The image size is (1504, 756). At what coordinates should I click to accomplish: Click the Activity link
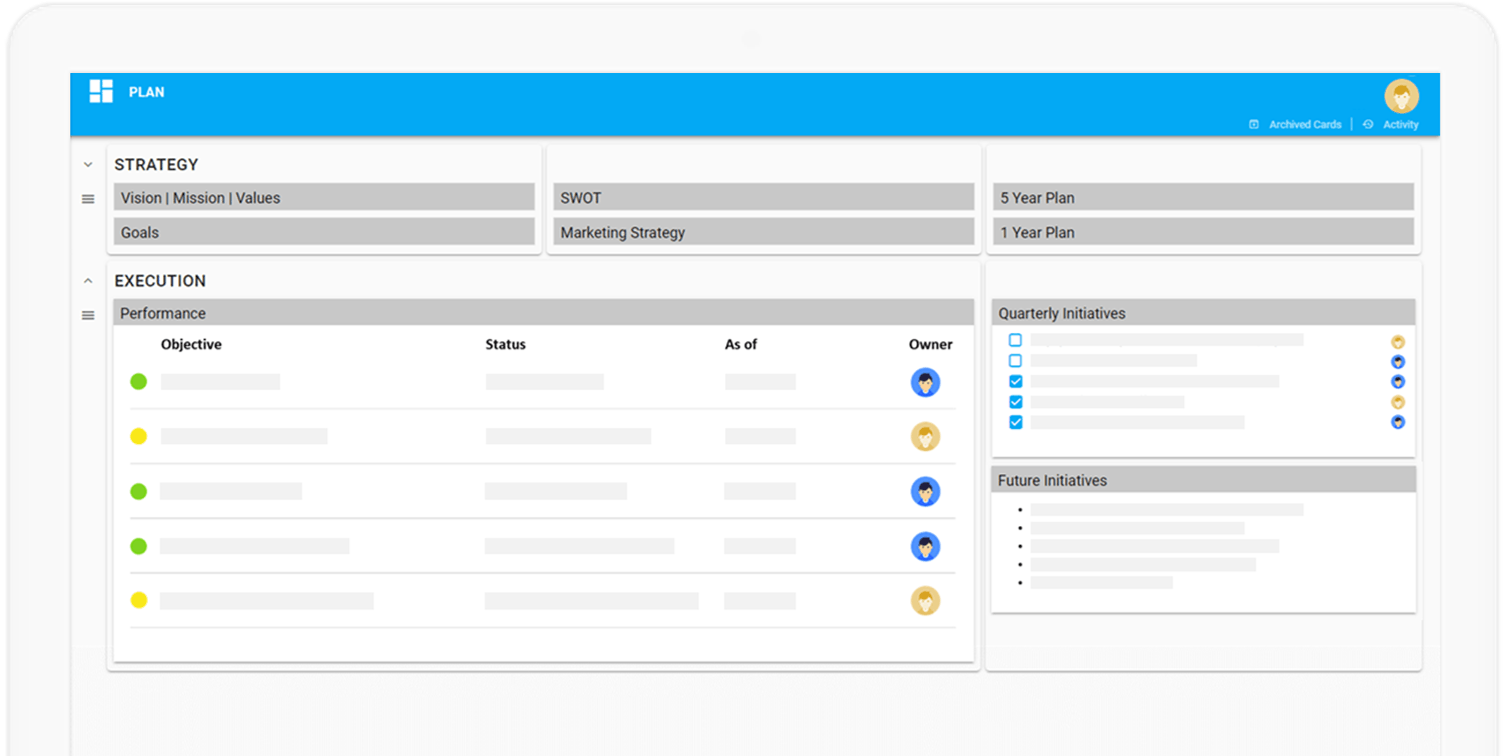tap(1400, 125)
